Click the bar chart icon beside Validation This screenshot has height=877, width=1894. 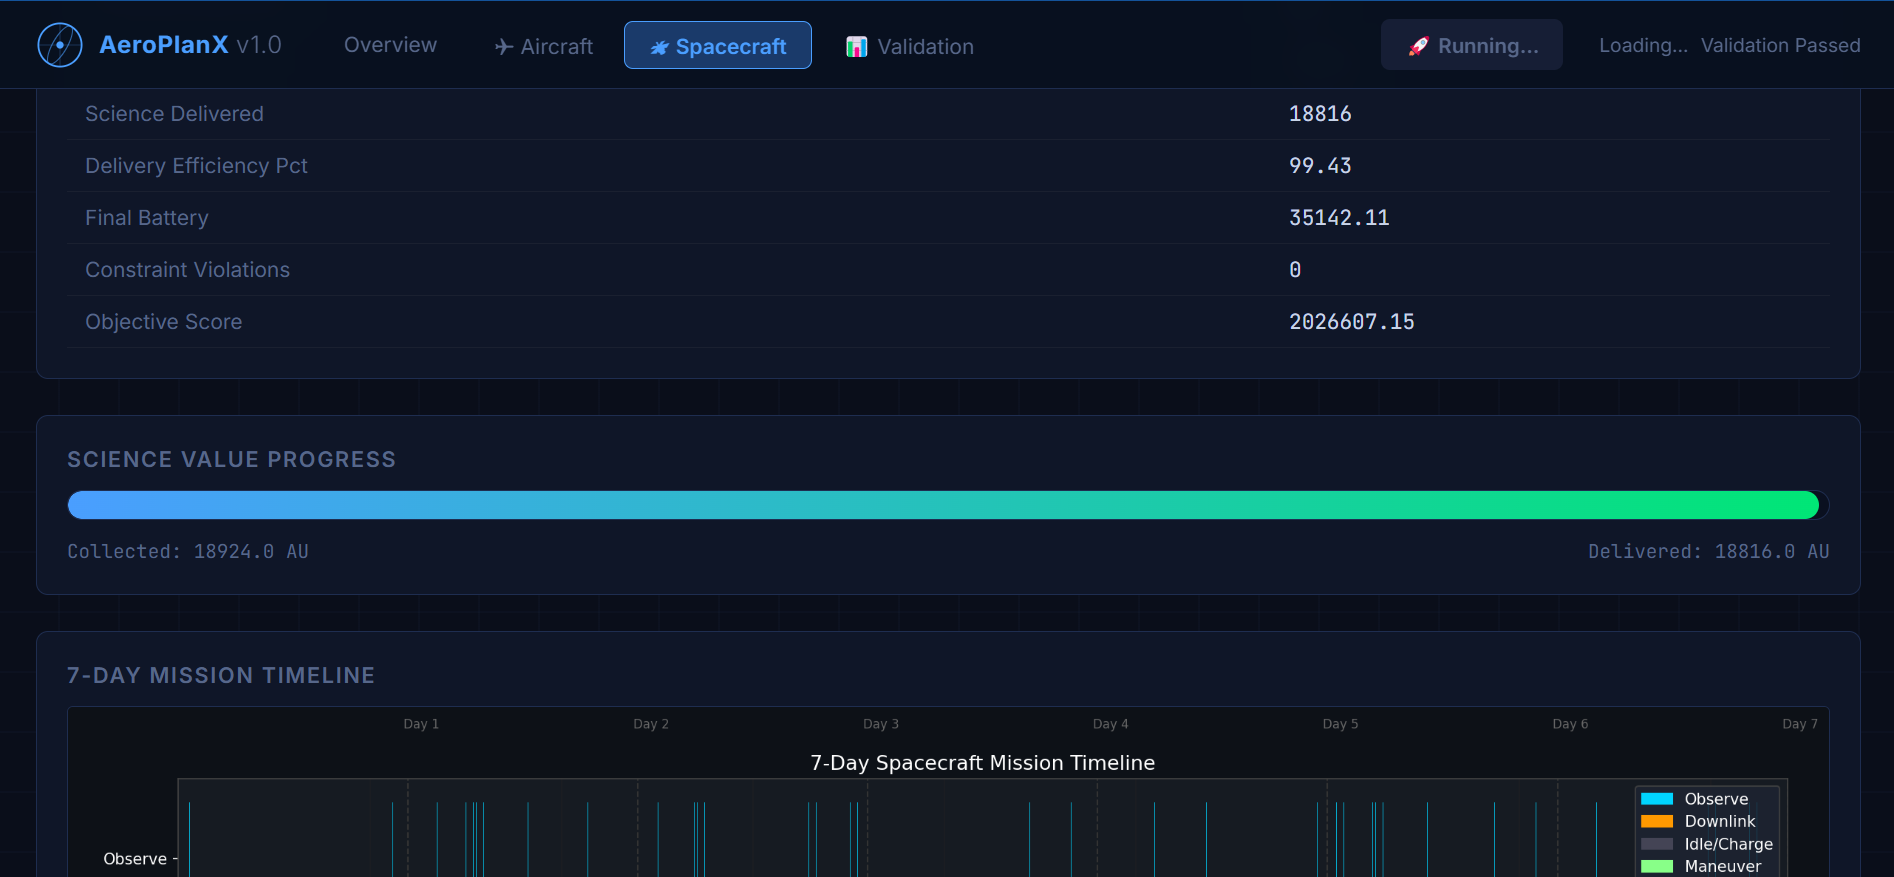click(857, 47)
